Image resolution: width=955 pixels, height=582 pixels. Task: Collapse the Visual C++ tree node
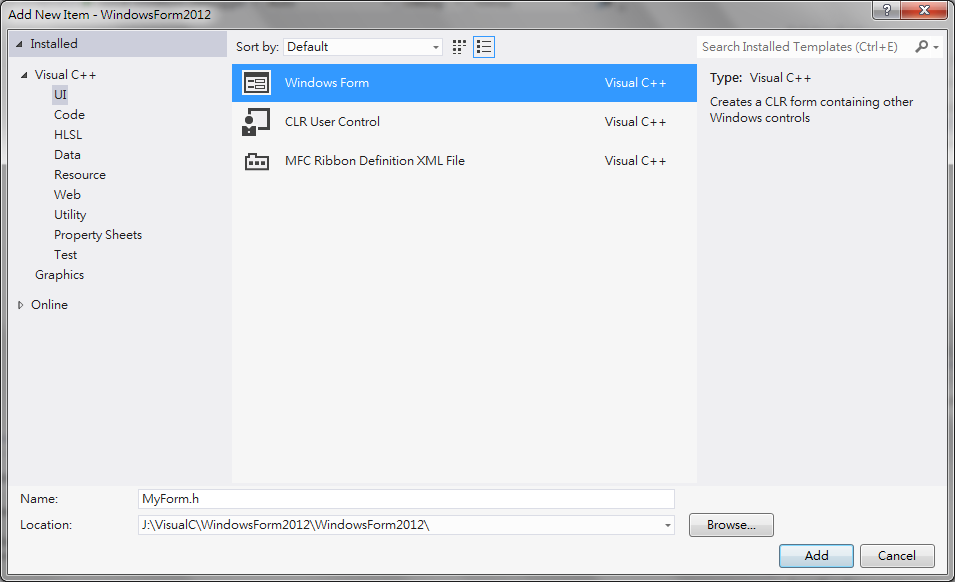pos(24,75)
